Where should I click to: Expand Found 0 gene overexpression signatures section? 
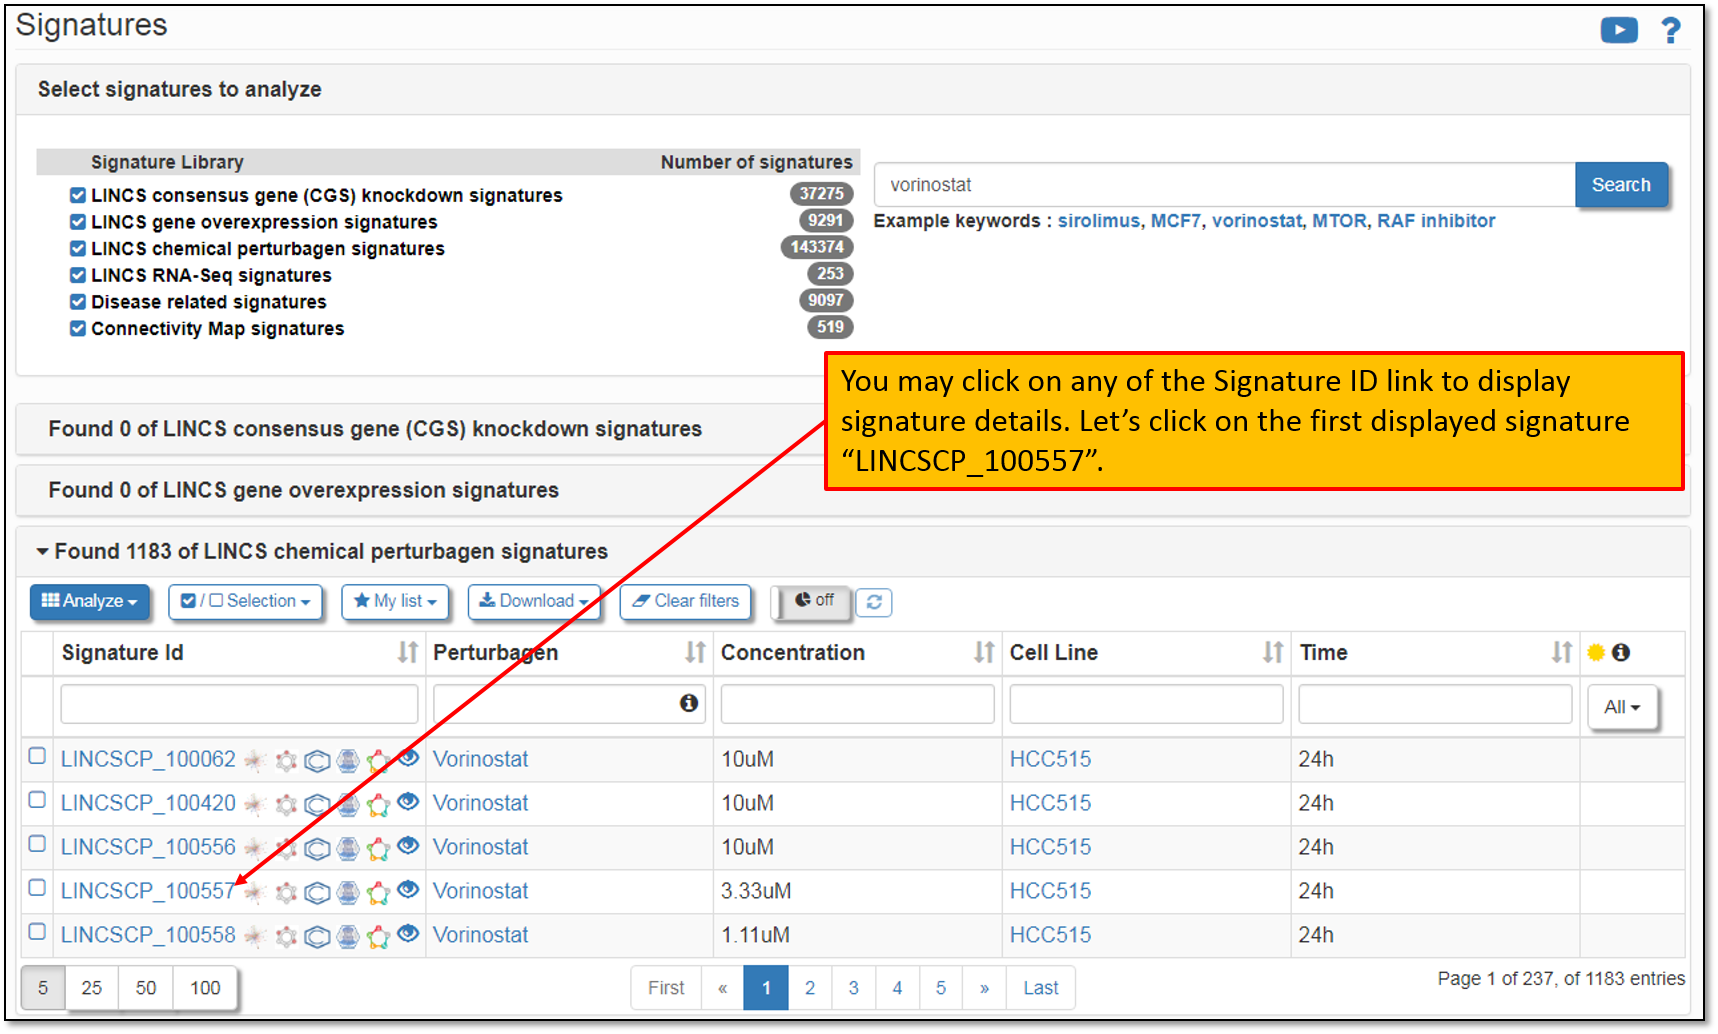(304, 490)
